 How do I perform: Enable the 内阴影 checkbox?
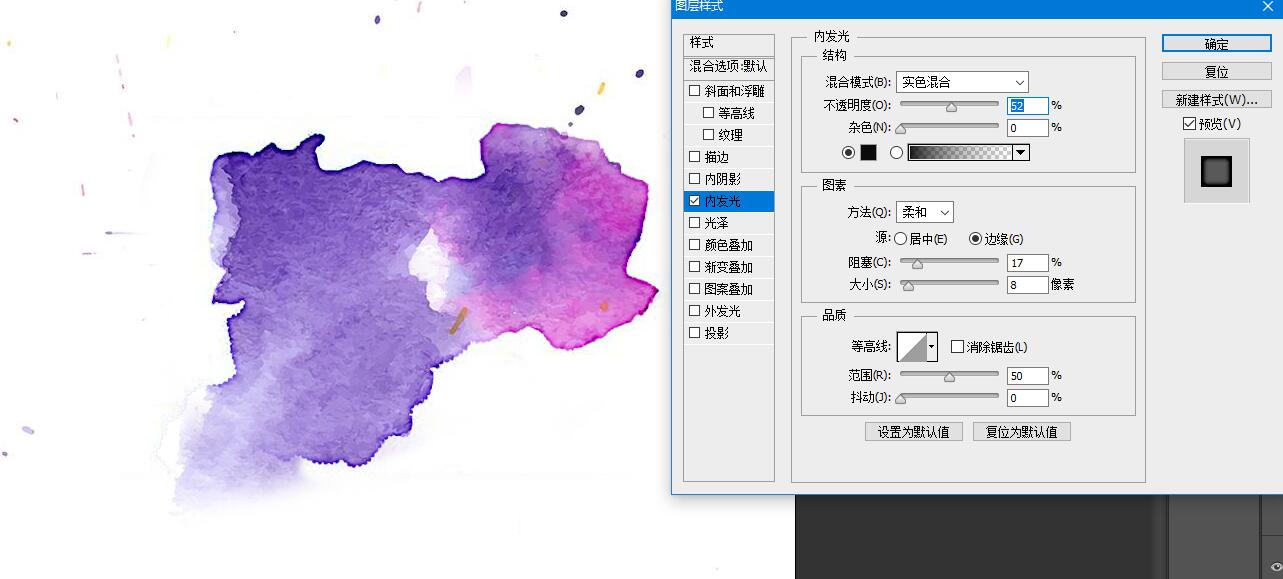click(695, 179)
